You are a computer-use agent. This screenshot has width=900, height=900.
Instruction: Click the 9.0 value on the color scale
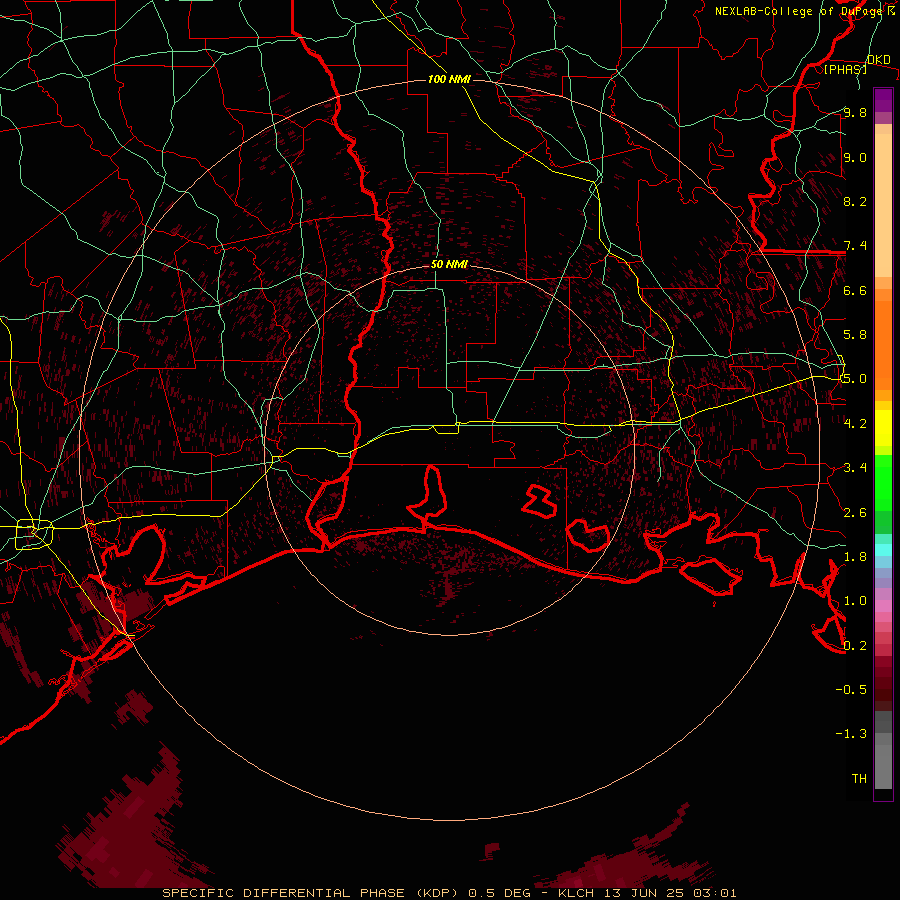pyautogui.click(x=855, y=157)
